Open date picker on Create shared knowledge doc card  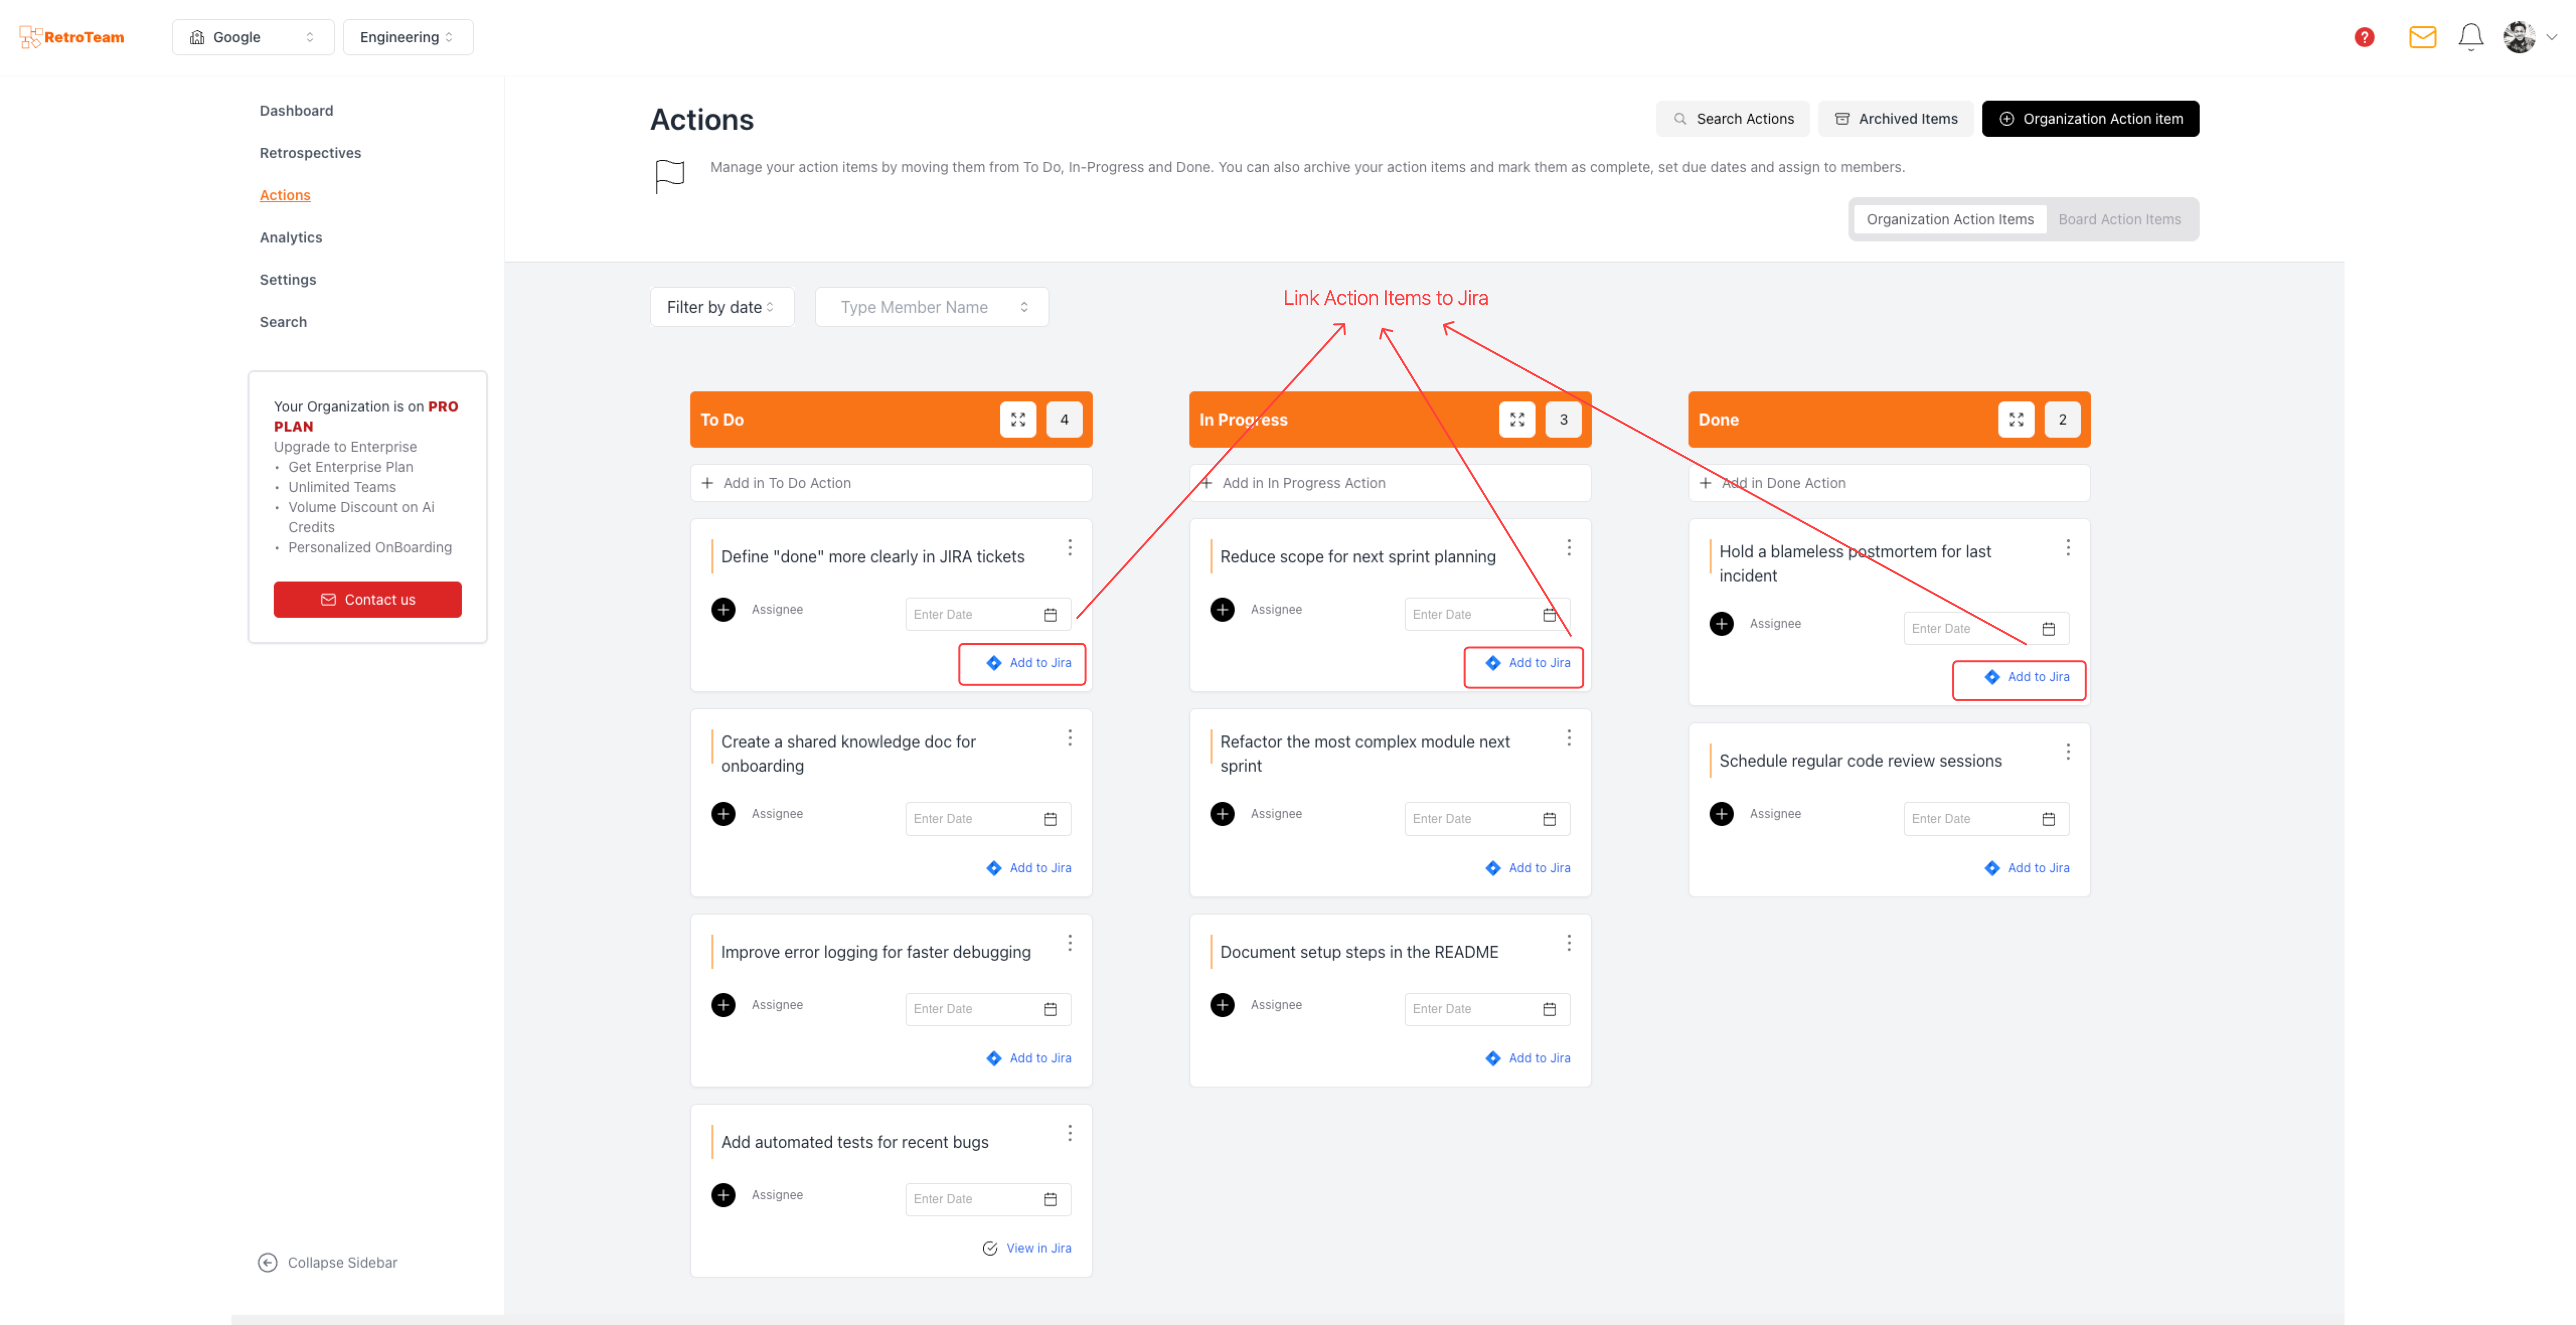(1050, 819)
